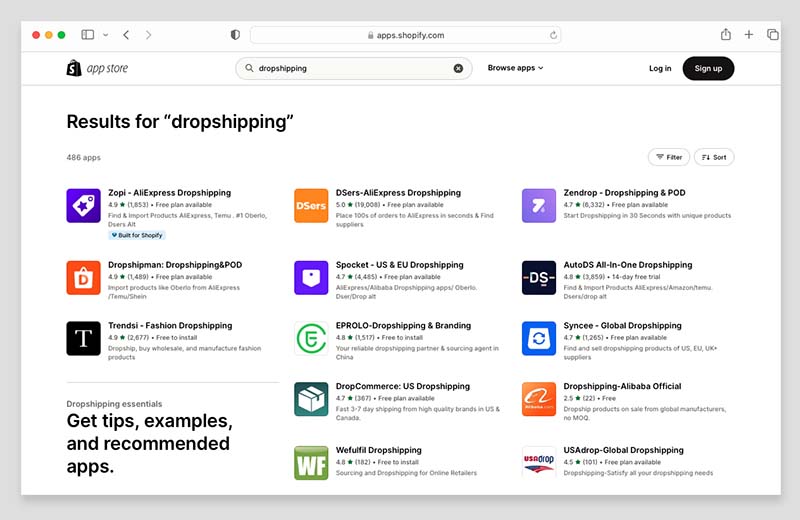Click the Results for "dropshipping" heading
The image size is (800, 520).
click(180, 122)
